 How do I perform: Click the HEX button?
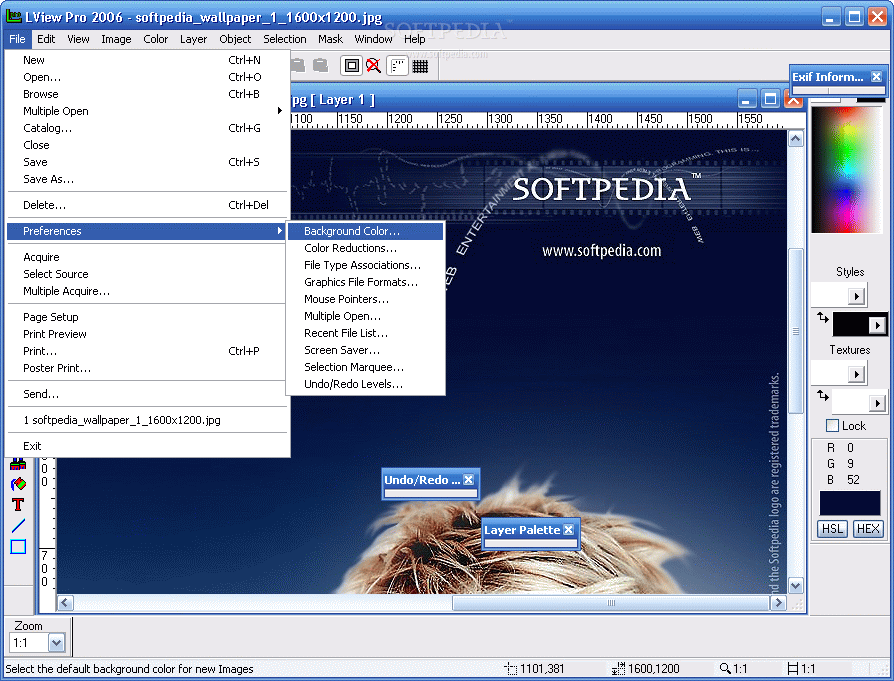click(868, 529)
